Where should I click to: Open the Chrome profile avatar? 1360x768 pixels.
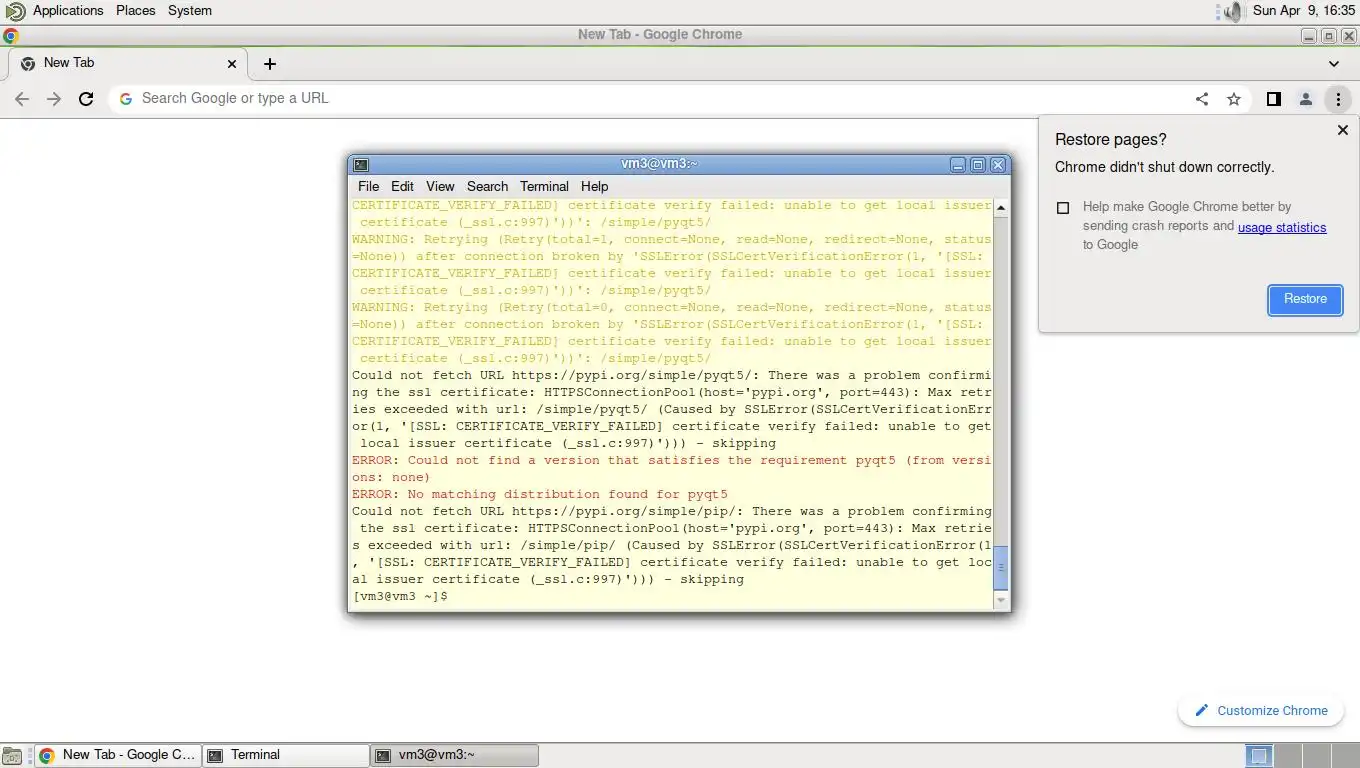tap(1305, 99)
